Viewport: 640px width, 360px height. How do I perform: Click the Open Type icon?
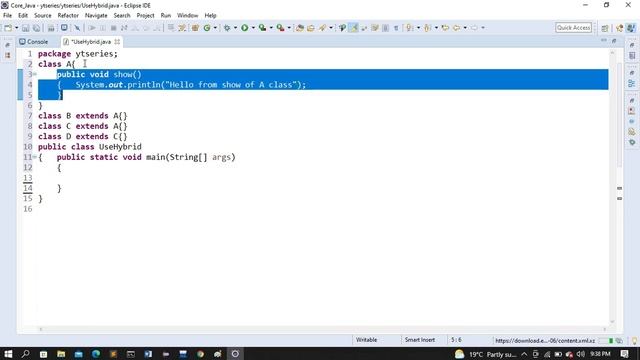pyautogui.click(x=300, y=28)
